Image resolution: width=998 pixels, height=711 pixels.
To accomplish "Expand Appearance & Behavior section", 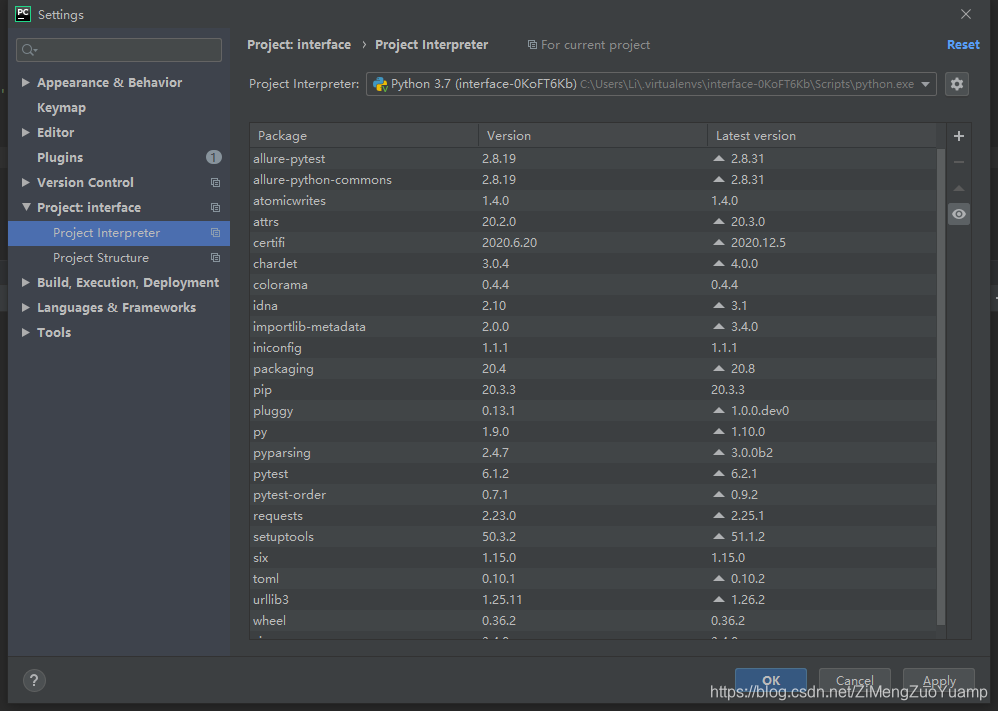I will tap(25, 82).
